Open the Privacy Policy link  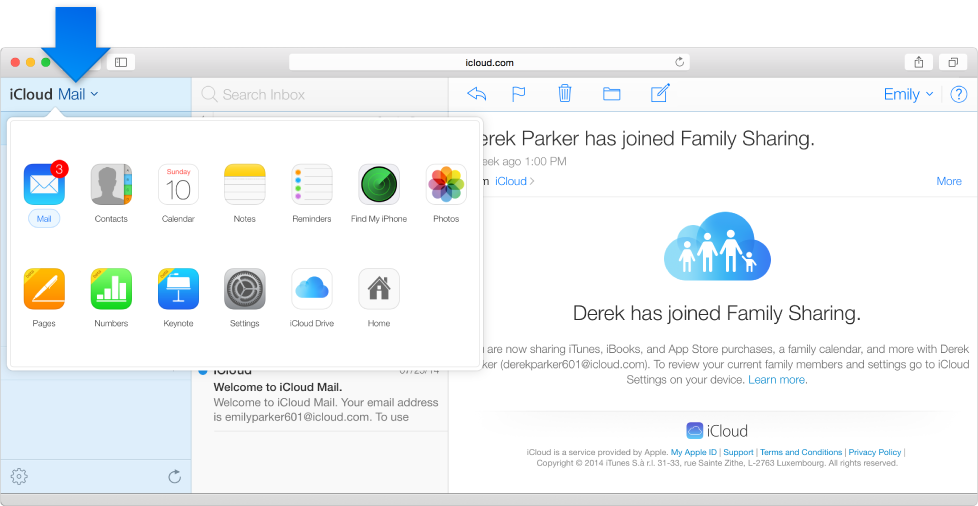click(x=875, y=452)
